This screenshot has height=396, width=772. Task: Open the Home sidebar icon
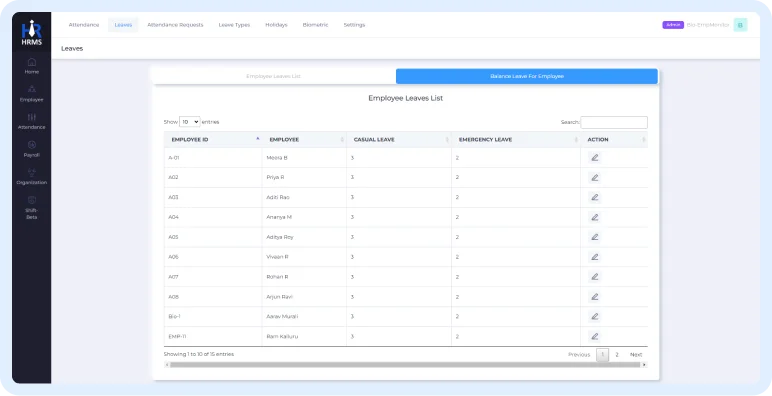[32, 66]
